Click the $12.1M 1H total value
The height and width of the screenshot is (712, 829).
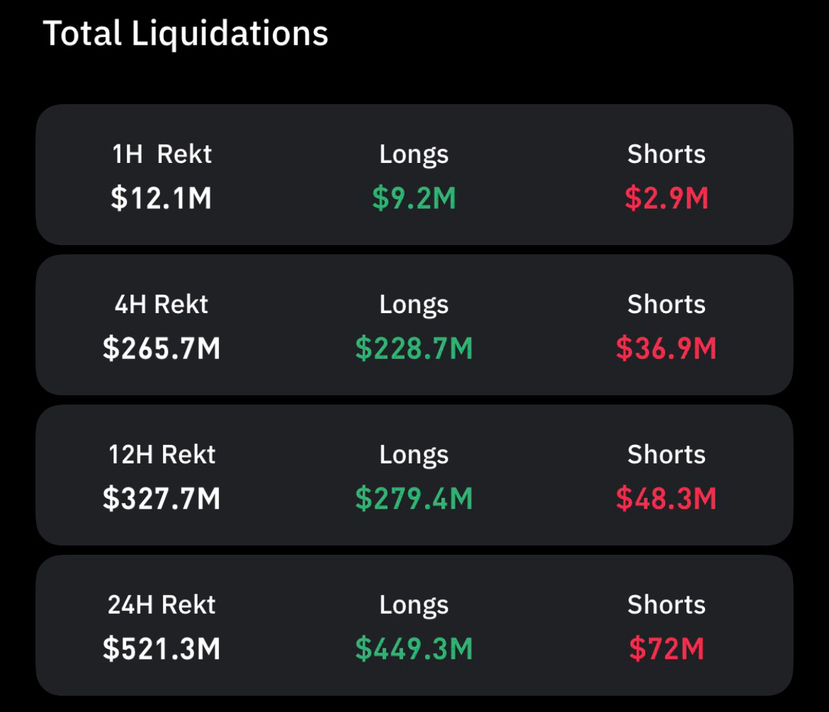(x=162, y=198)
